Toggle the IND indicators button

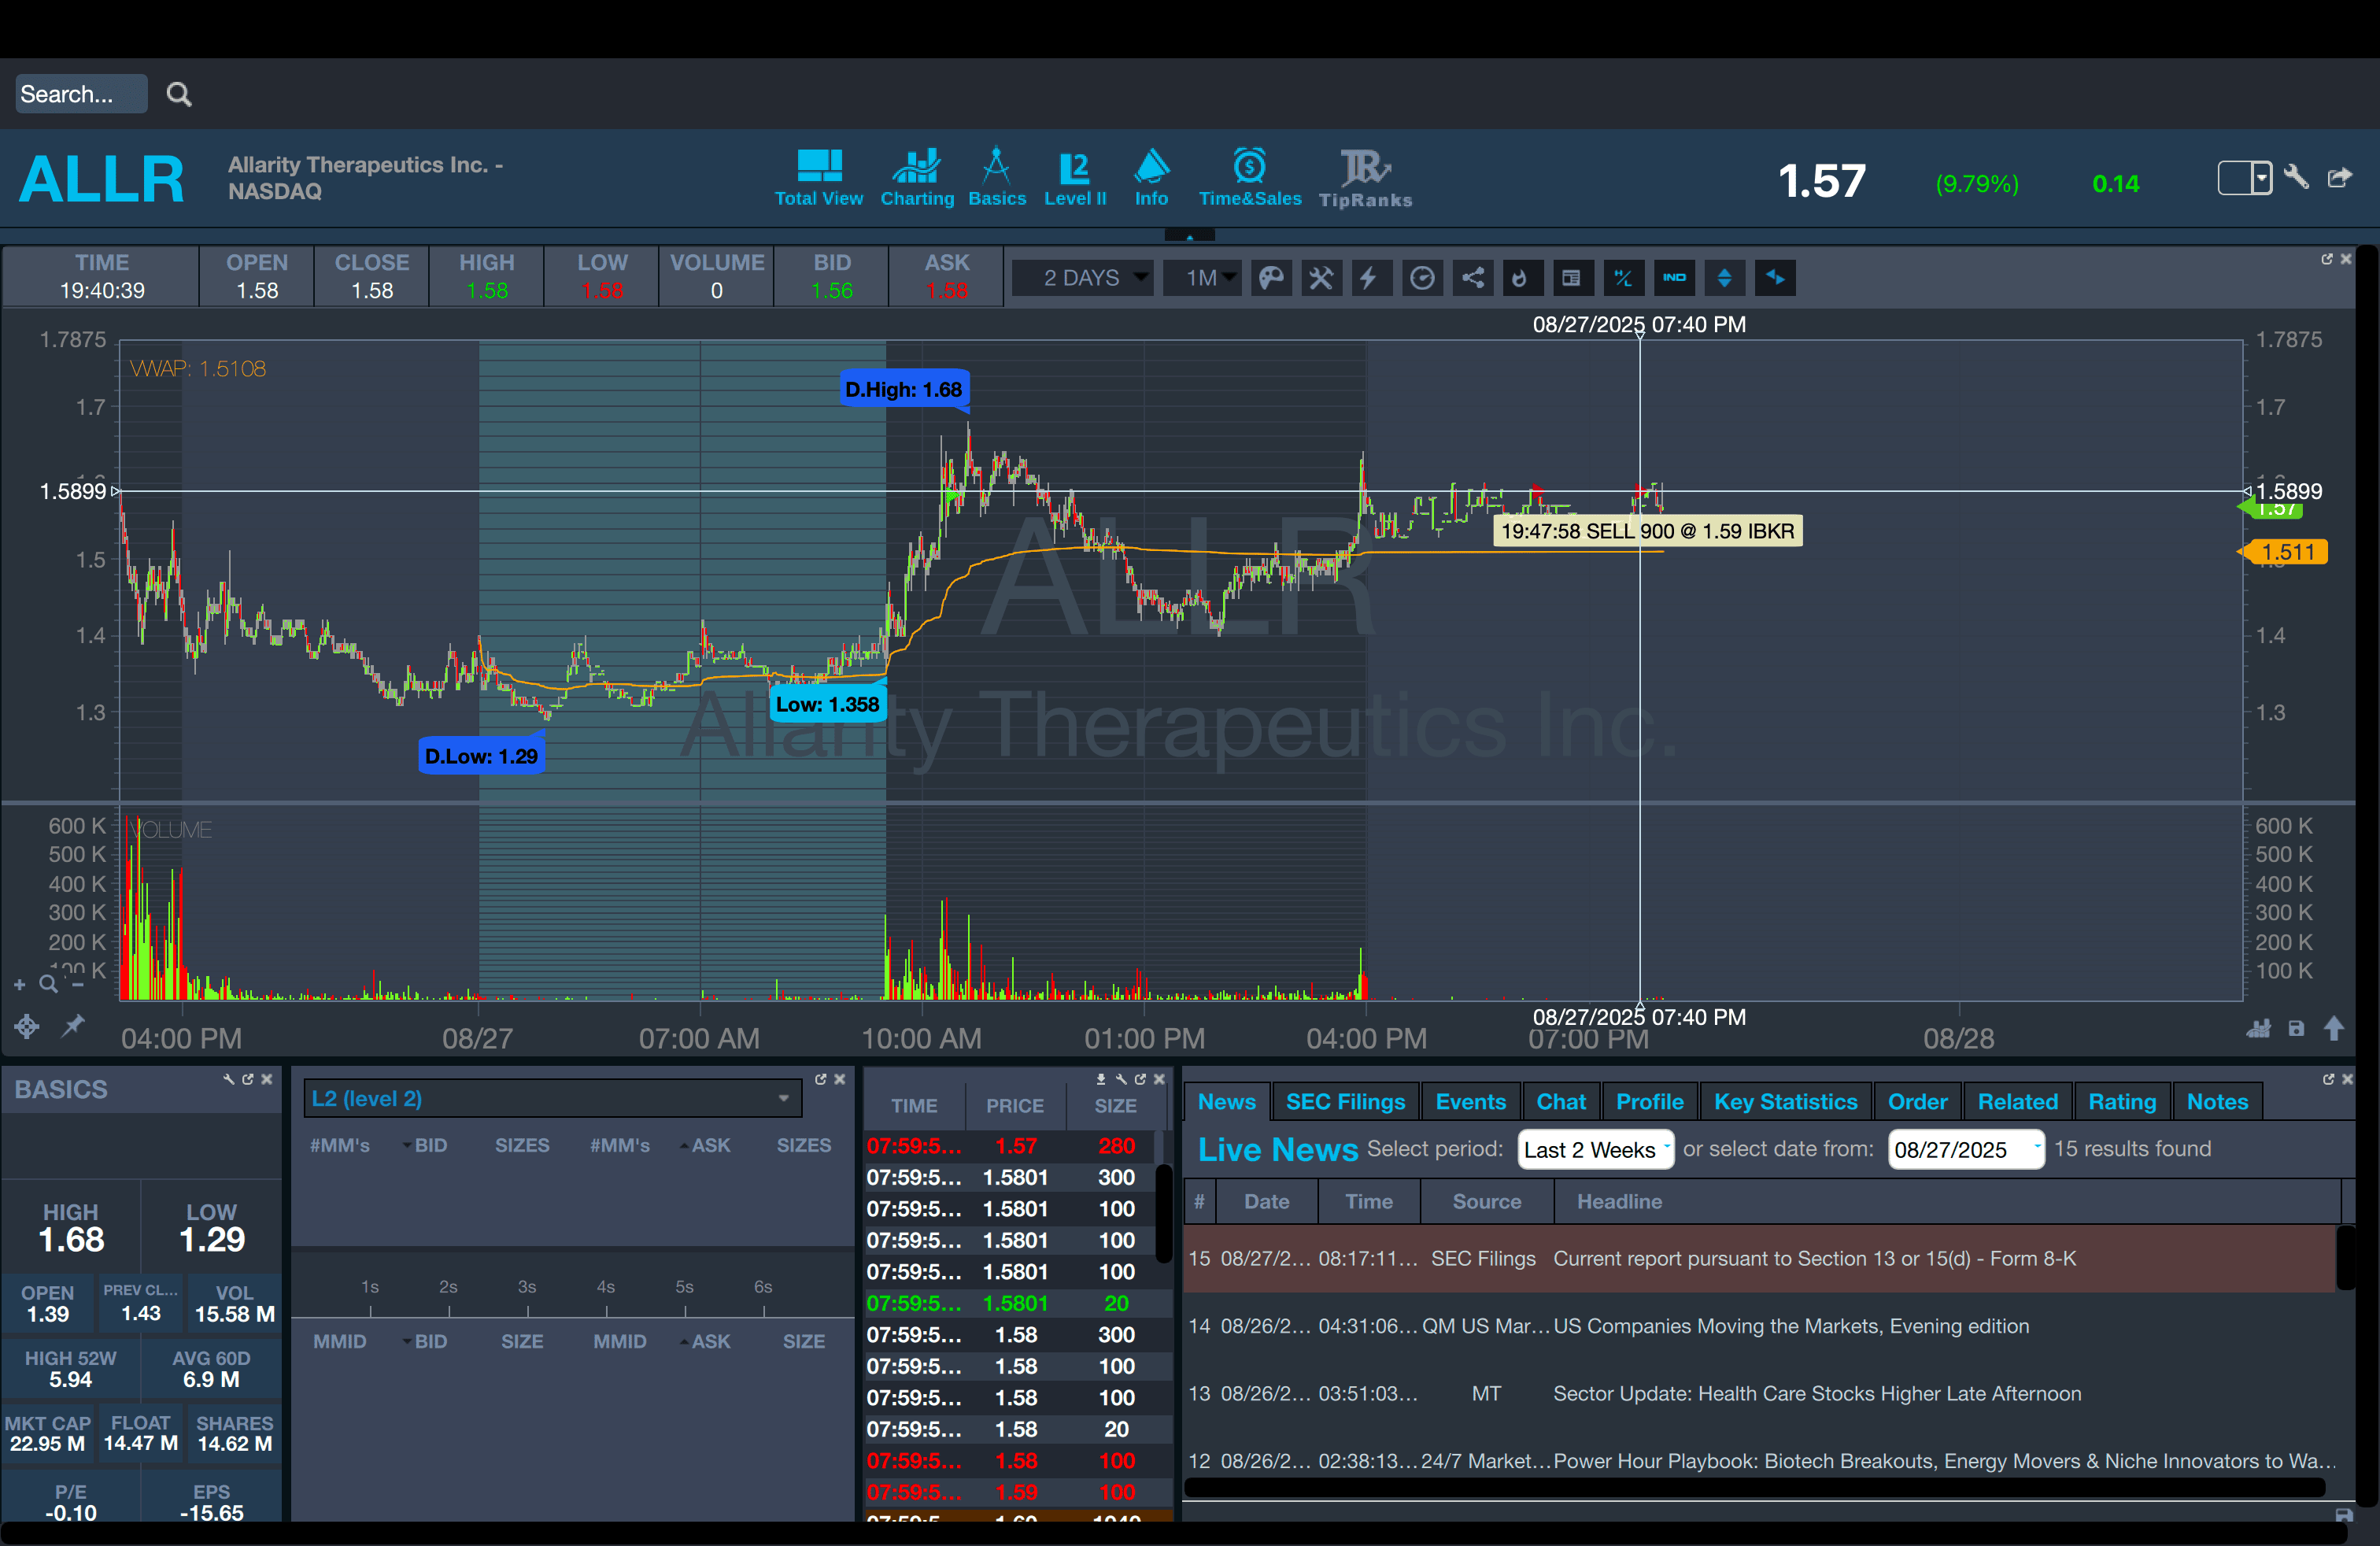[1674, 278]
